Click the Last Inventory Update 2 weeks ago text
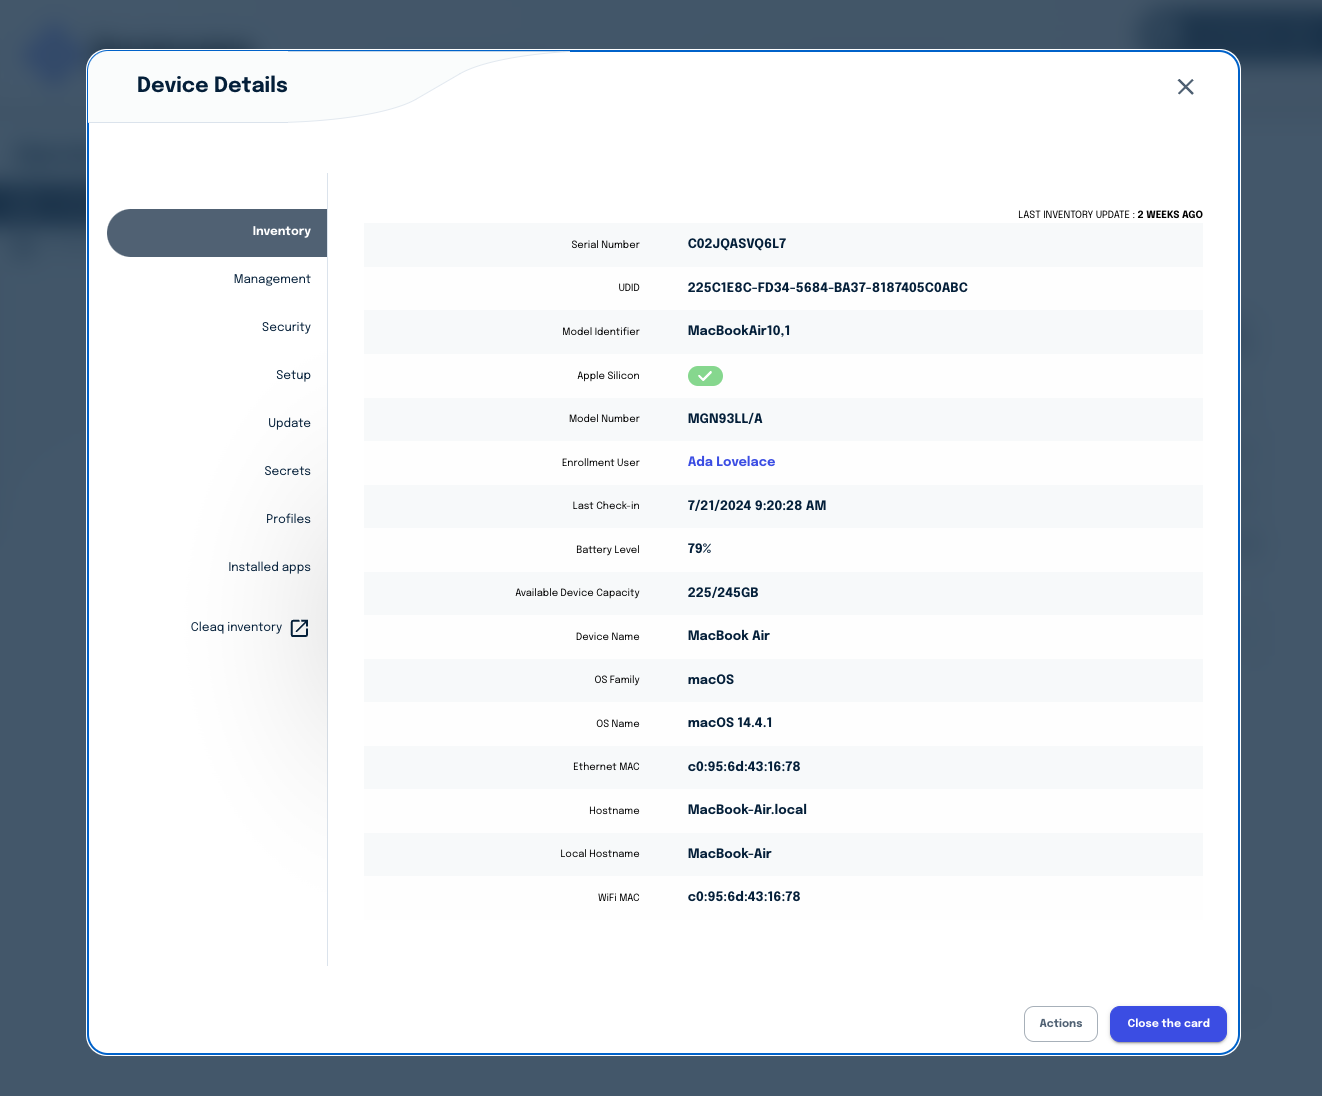The image size is (1322, 1096). click(x=1110, y=215)
